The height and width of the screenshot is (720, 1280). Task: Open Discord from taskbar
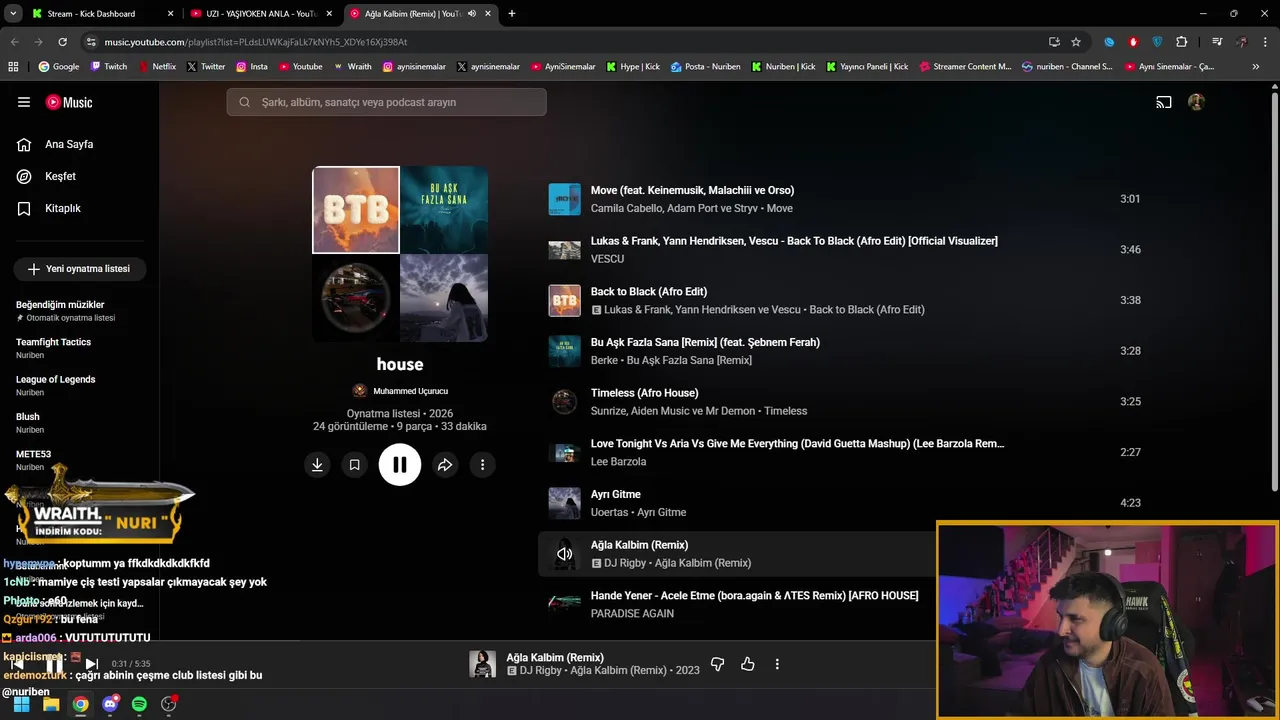click(x=110, y=704)
